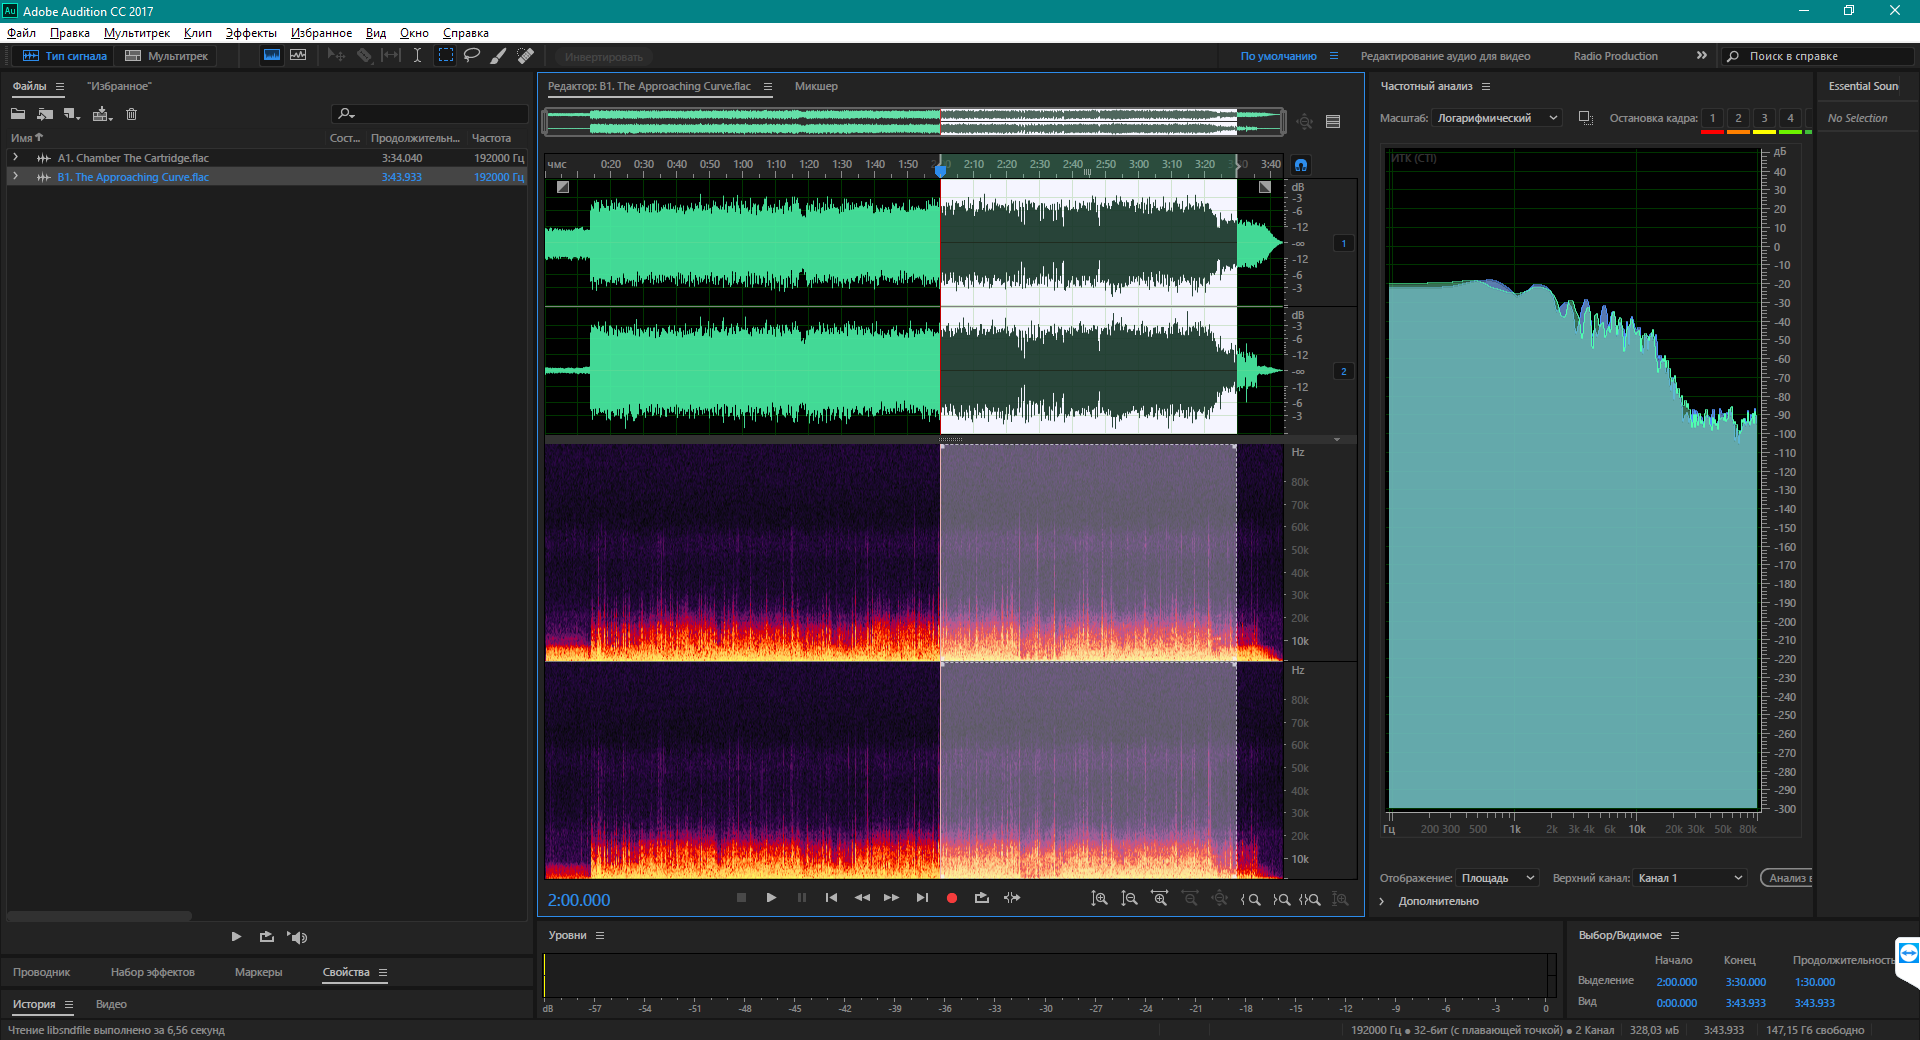Play the file in Files panel preview

236,937
